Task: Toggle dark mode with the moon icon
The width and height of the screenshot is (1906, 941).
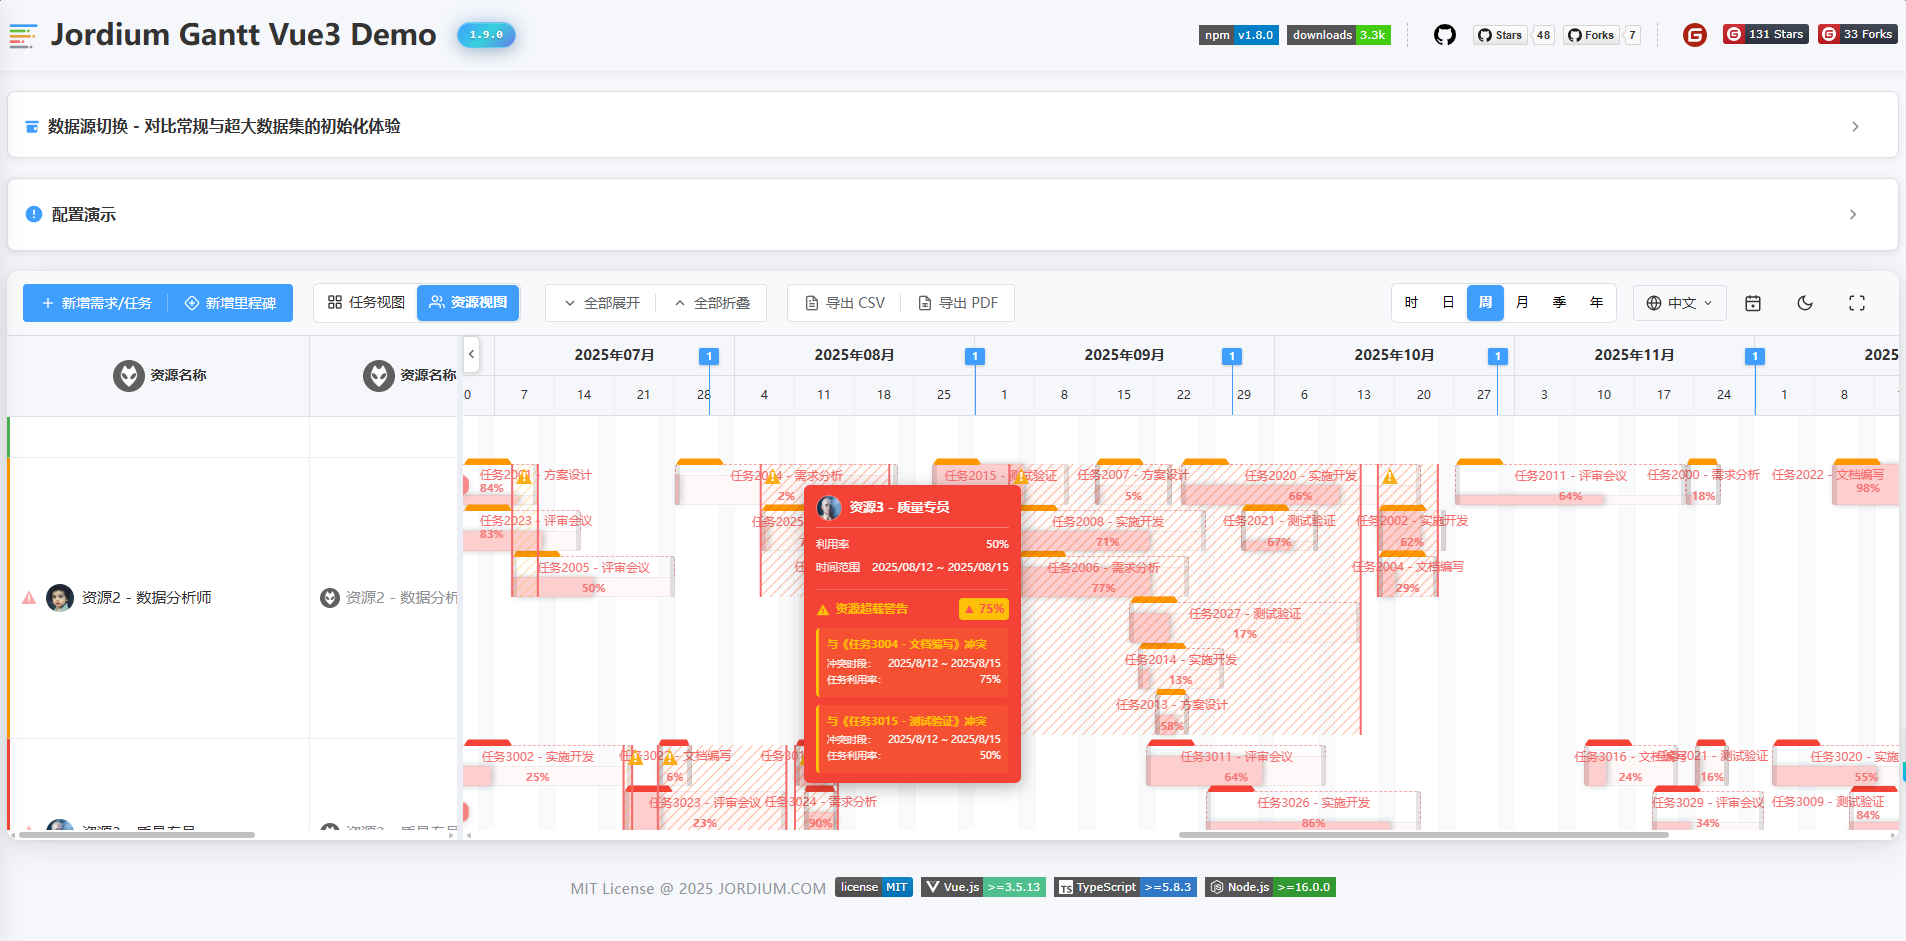Action: 1805,303
